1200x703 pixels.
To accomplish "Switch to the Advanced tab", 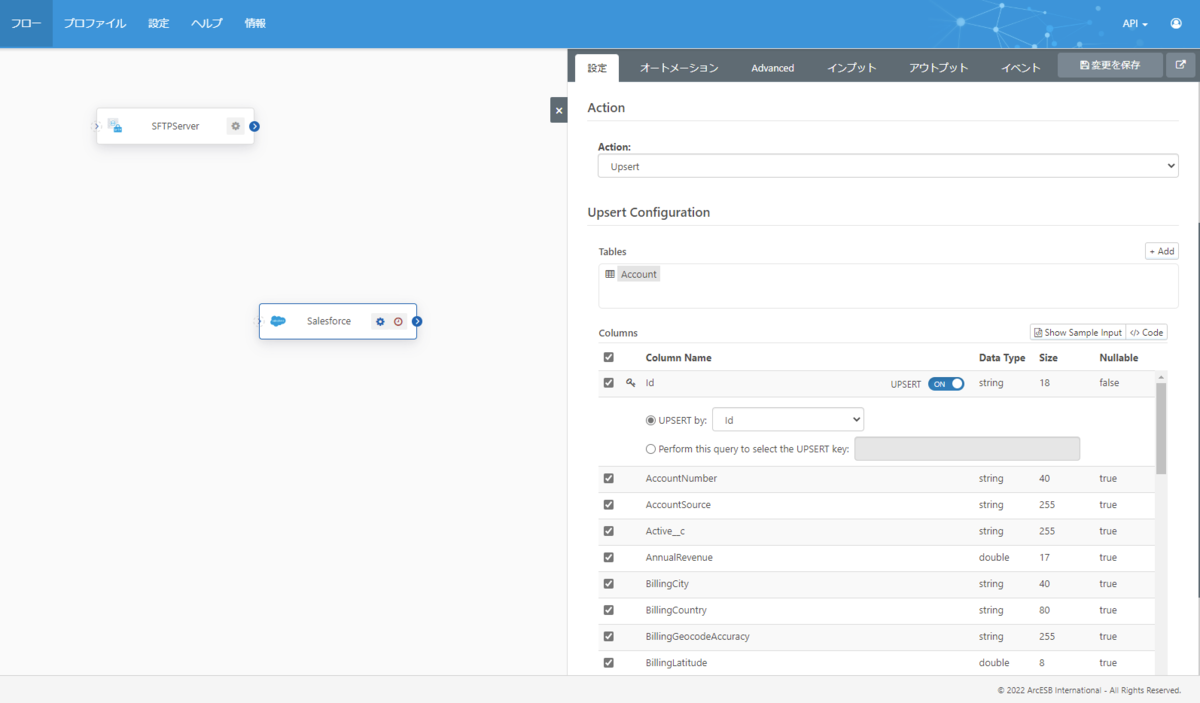I will point(773,68).
